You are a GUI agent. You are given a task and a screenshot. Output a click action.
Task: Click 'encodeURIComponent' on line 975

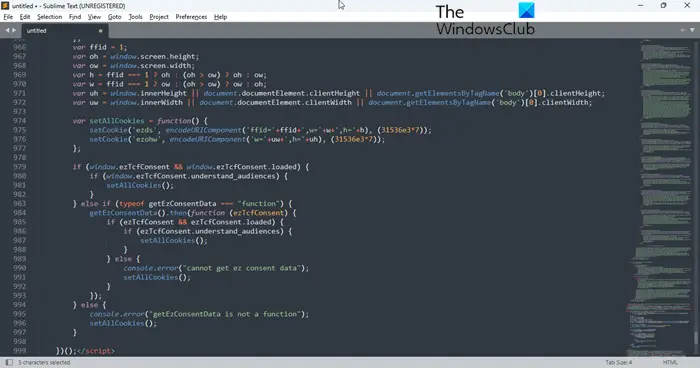(204, 130)
